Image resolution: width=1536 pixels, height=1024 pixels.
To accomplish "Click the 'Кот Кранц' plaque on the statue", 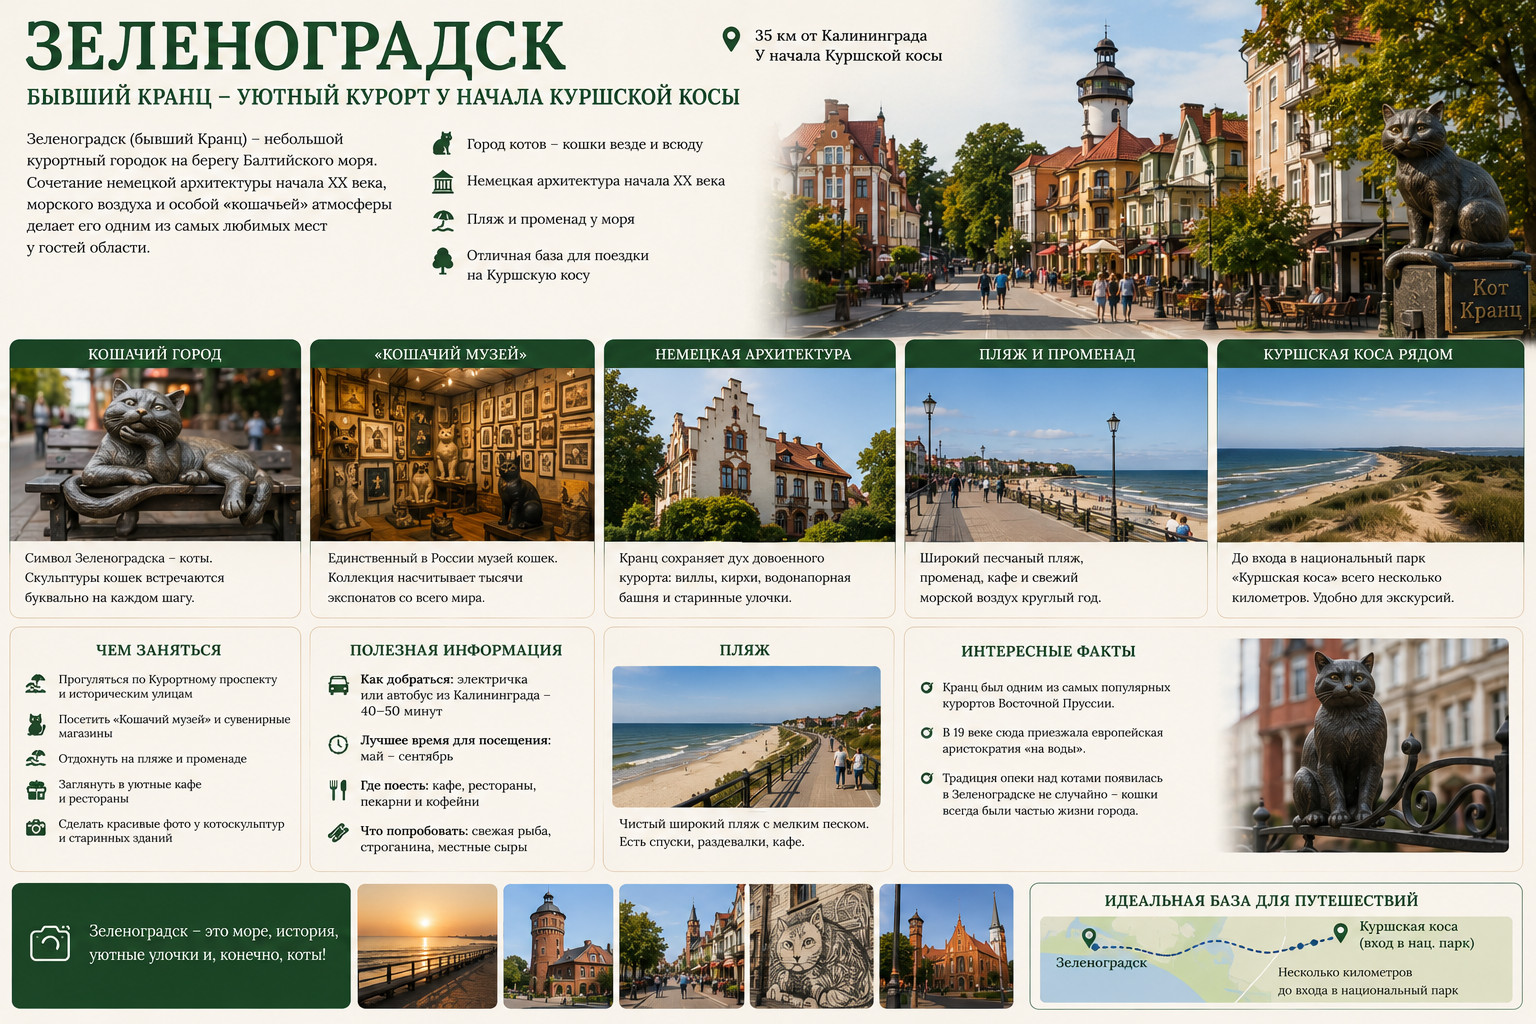I will (x=1490, y=299).
